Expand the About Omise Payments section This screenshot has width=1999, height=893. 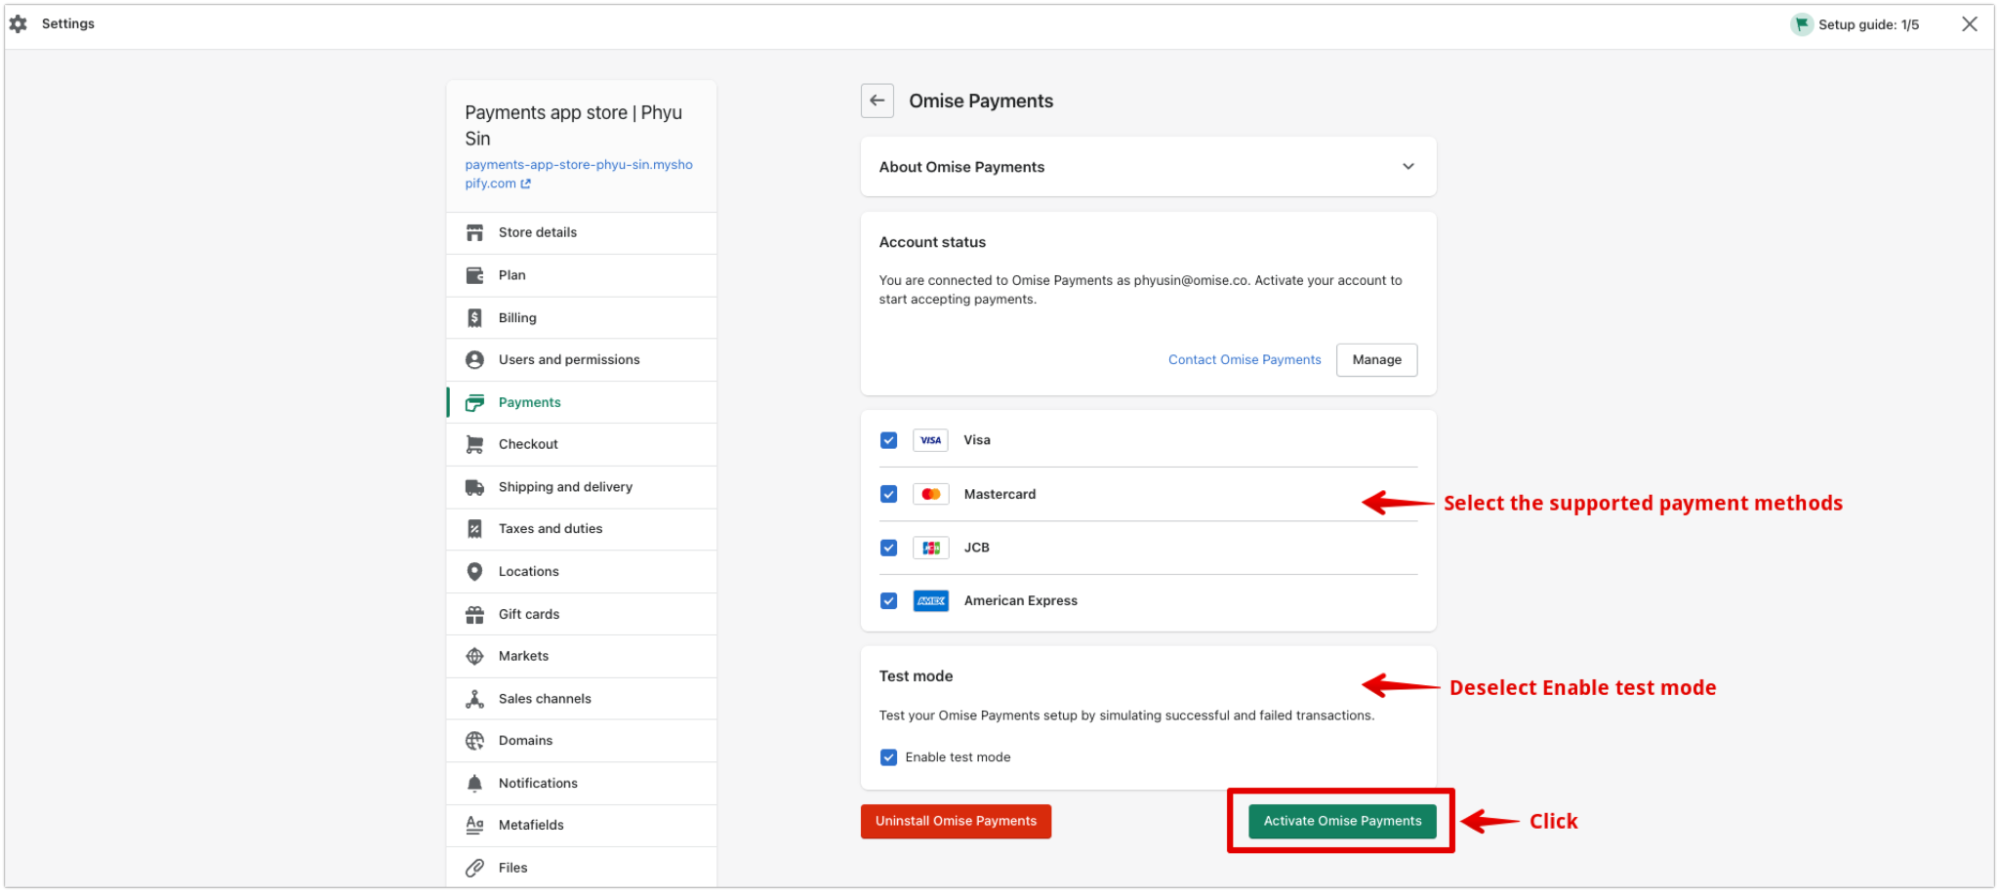coord(1407,167)
